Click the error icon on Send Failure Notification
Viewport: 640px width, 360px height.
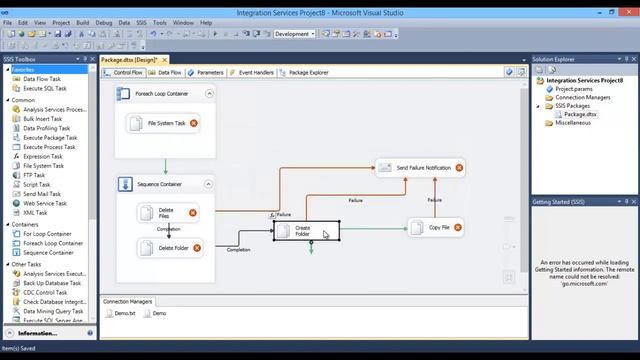[x=459, y=168]
